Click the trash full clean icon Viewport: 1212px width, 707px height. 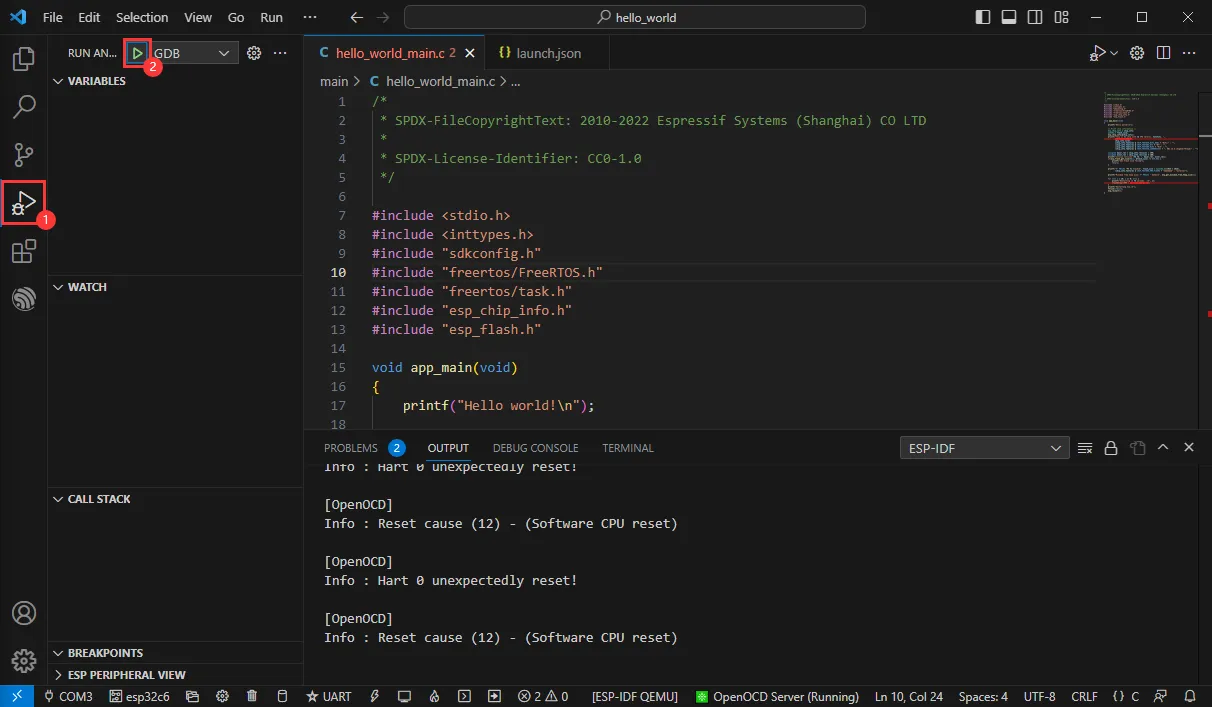tap(252, 696)
